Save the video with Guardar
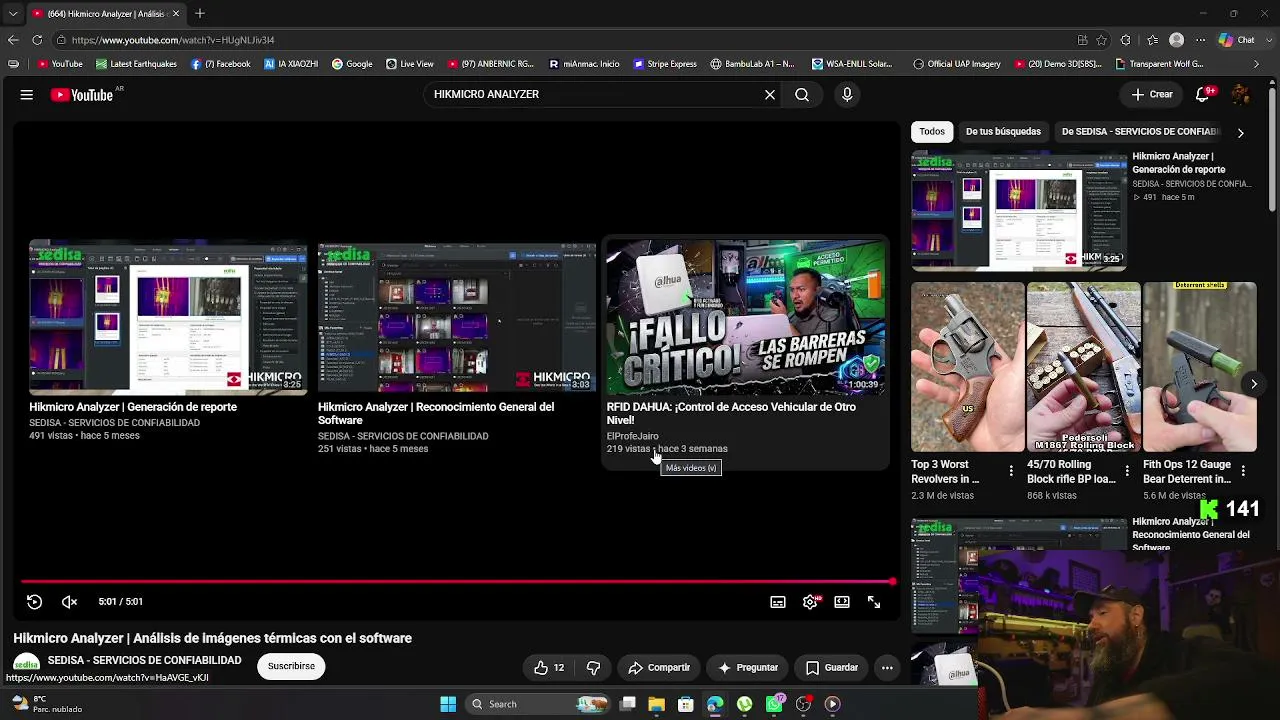This screenshot has width=1280, height=720. click(832, 668)
